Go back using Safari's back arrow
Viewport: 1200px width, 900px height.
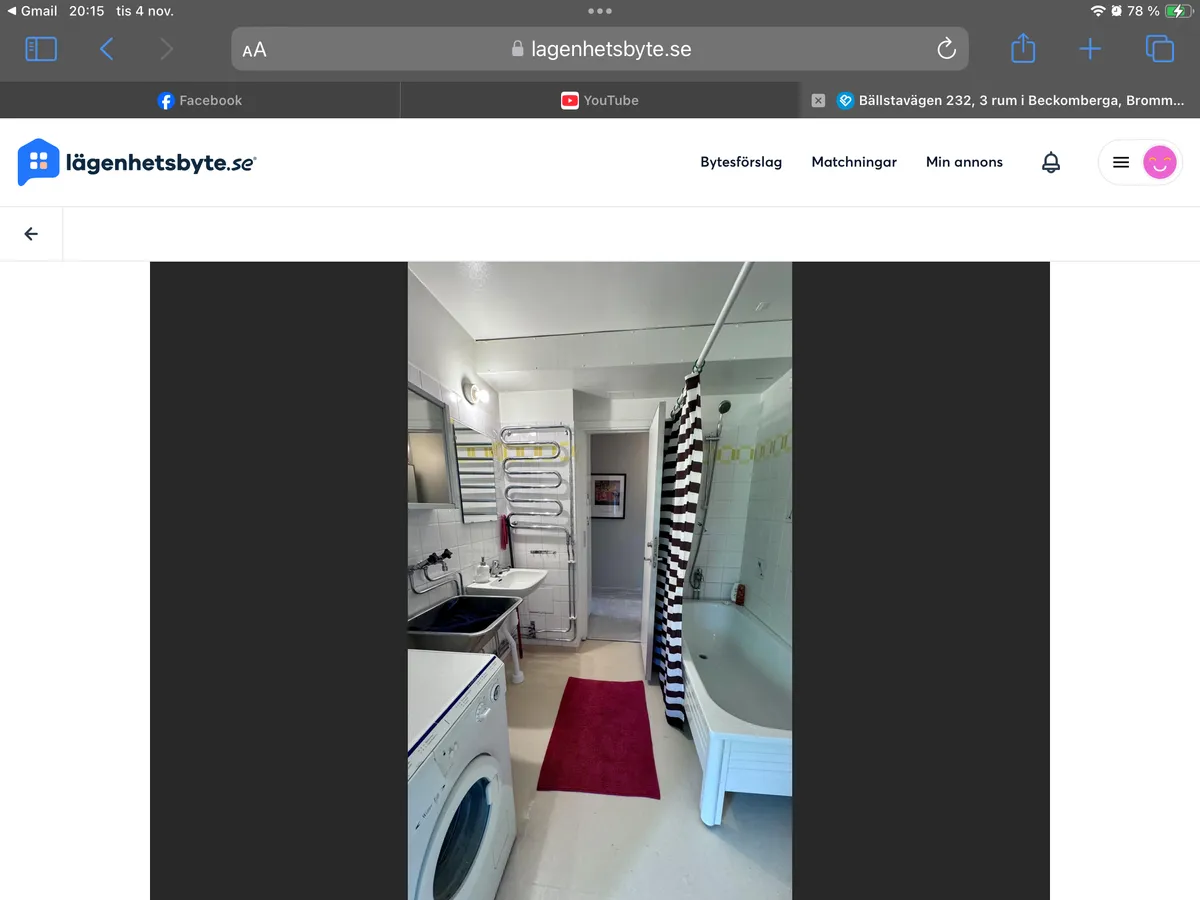pyautogui.click(x=106, y=48)
